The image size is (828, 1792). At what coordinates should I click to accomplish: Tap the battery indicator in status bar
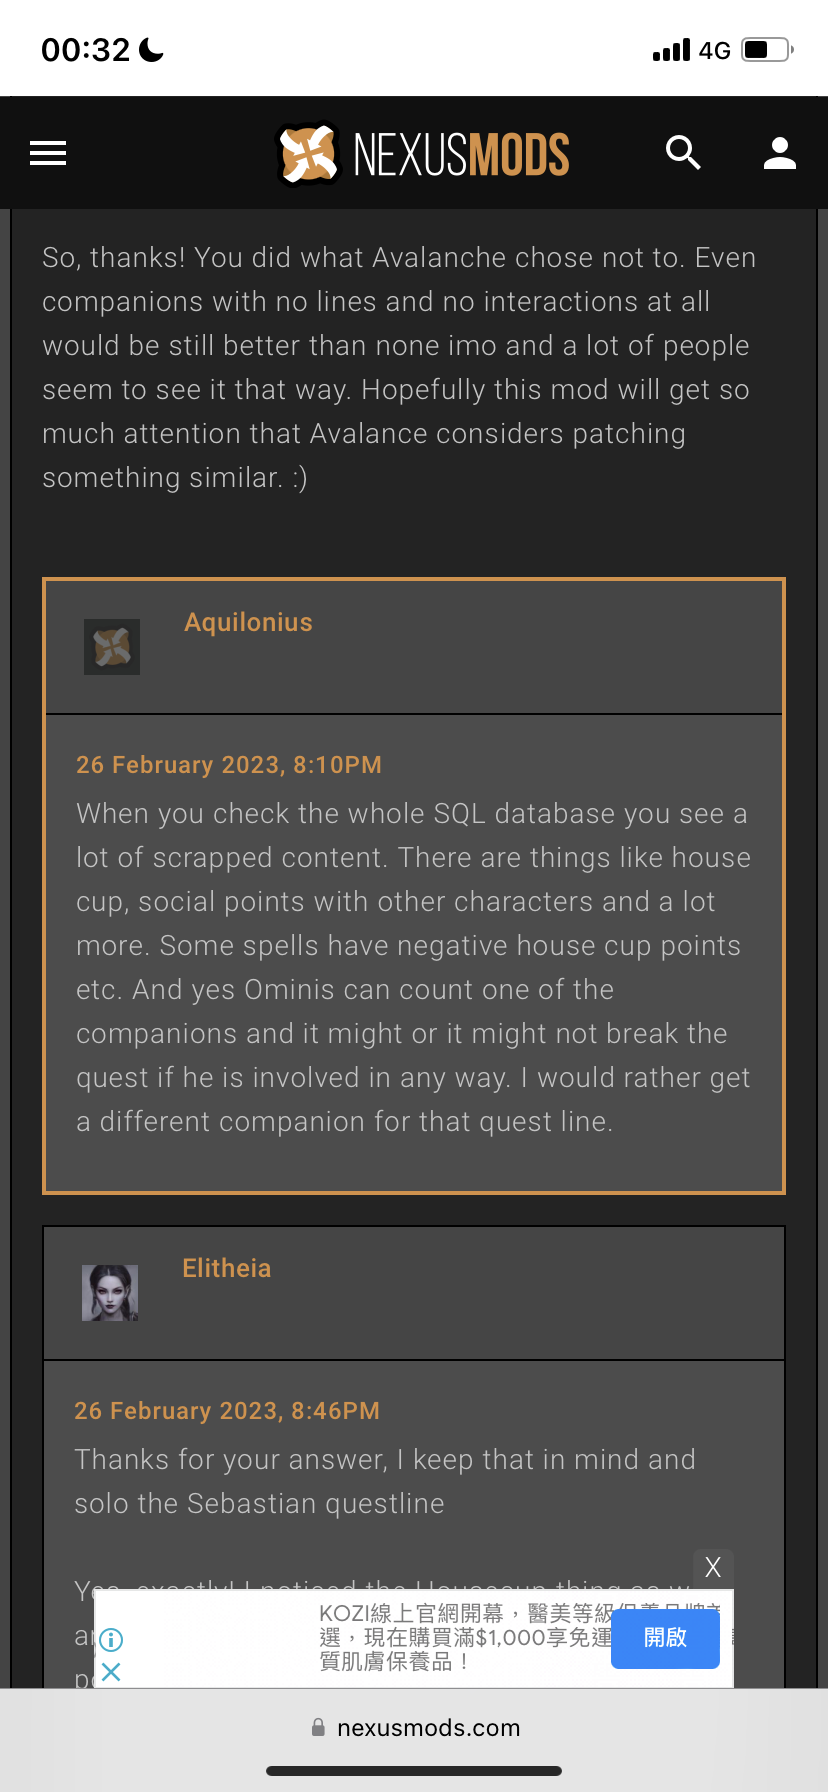pos(767,49)
